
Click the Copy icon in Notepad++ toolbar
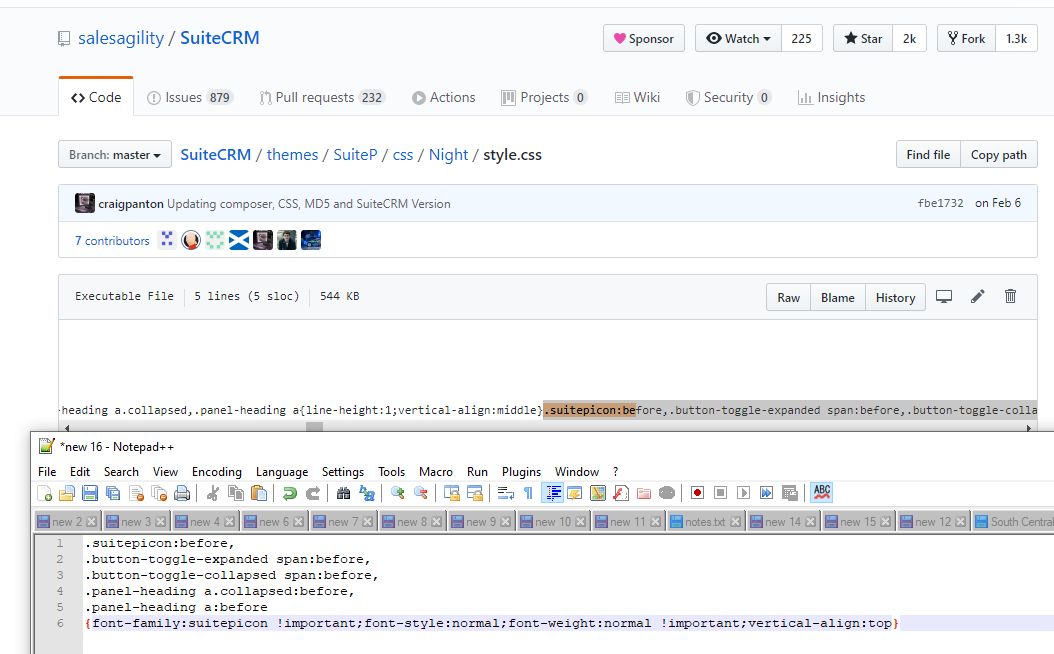pyautogui.click(x=236, y=493)
